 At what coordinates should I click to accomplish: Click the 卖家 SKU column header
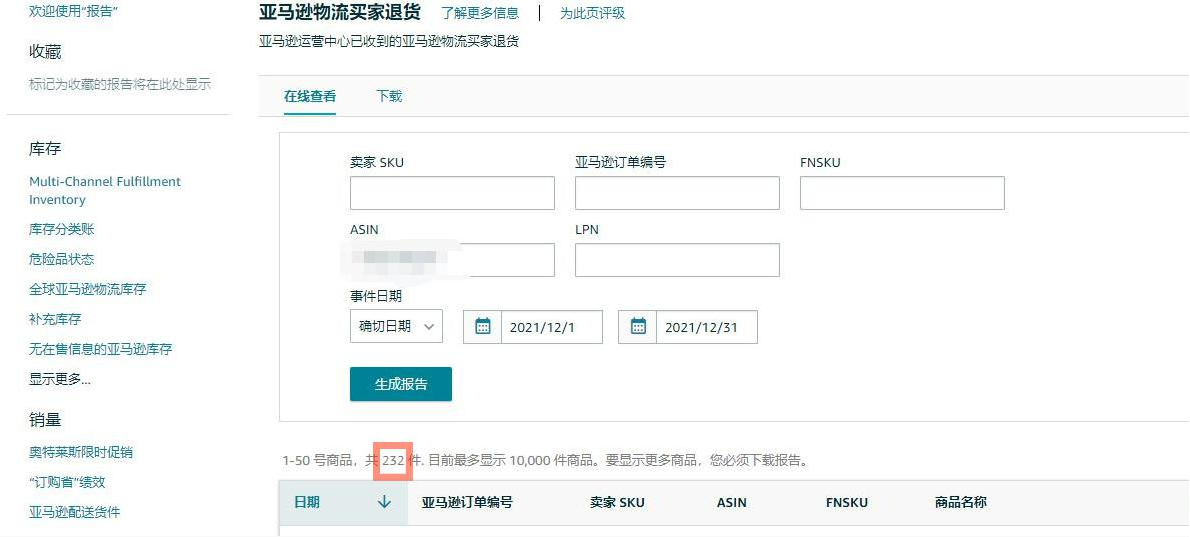[617, 502]
